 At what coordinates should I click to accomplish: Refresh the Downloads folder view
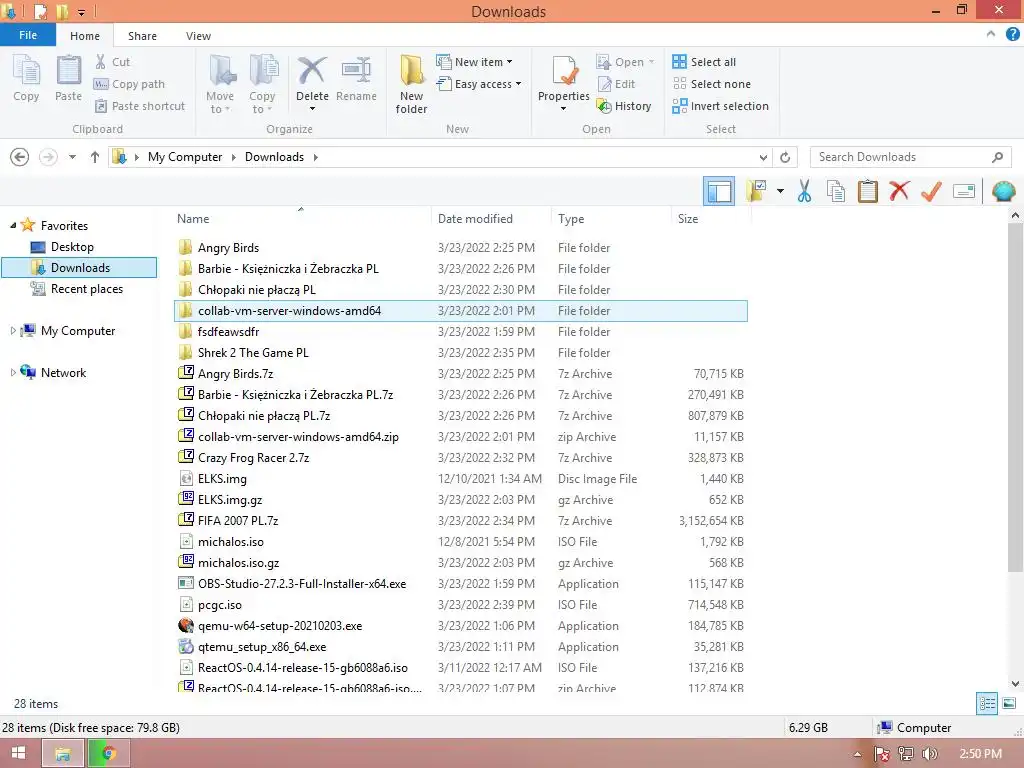[785, 157]
